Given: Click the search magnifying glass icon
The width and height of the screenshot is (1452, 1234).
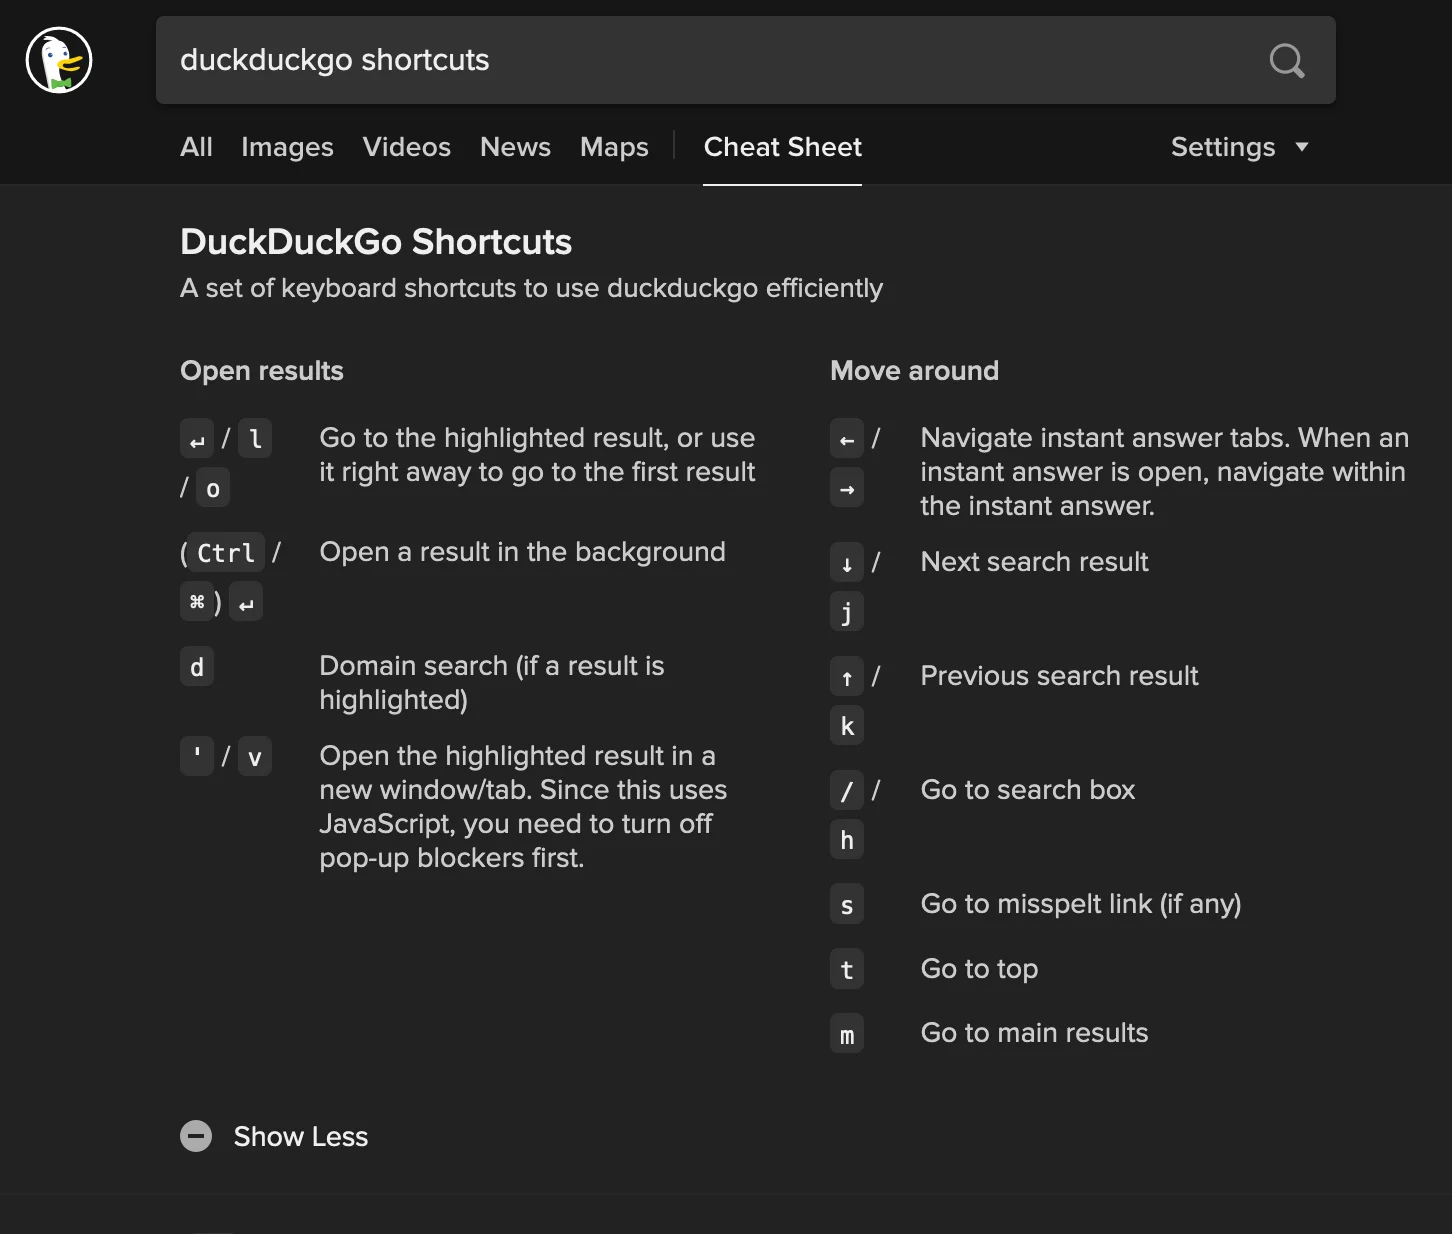Looking at the screenshot, I should coord(1286,61).
